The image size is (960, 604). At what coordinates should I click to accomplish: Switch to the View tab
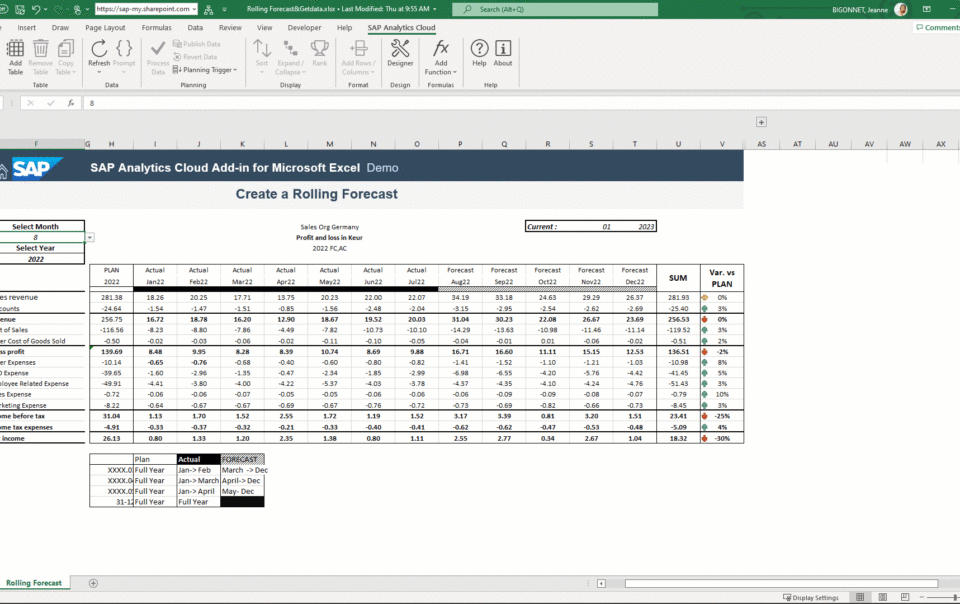(x=264, y=28)
